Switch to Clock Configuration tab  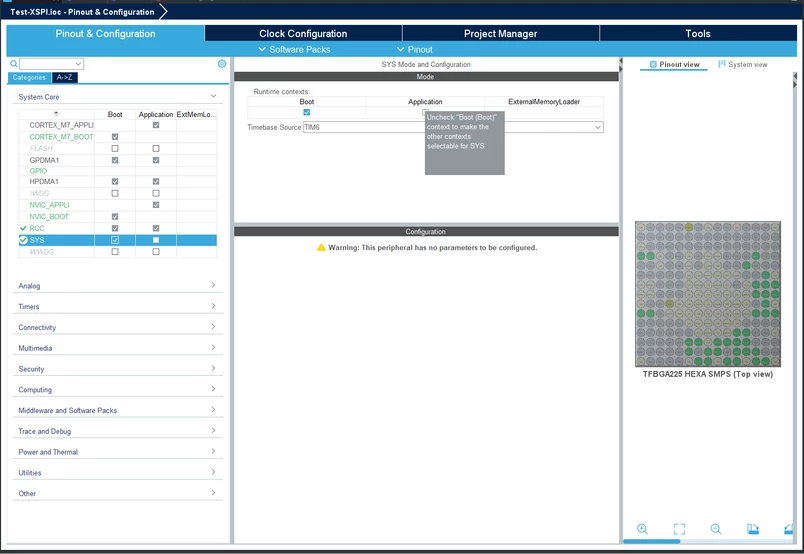303,33
